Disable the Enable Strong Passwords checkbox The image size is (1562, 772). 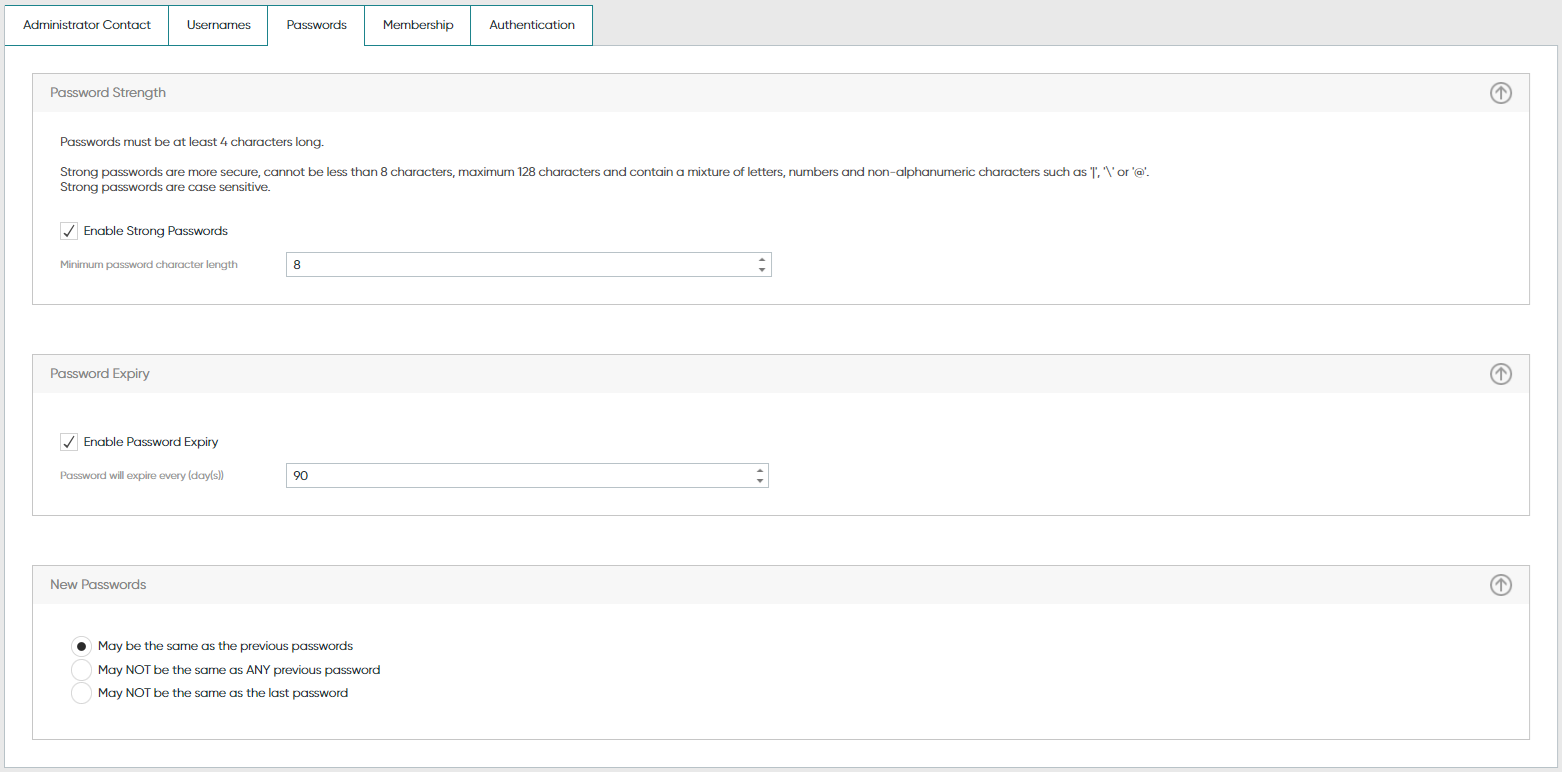click(68, 230)
